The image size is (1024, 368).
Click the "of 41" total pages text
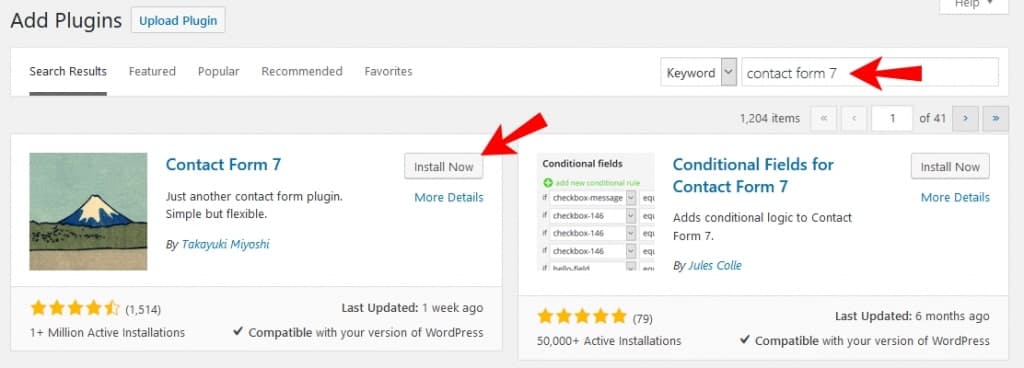point(933,119)
